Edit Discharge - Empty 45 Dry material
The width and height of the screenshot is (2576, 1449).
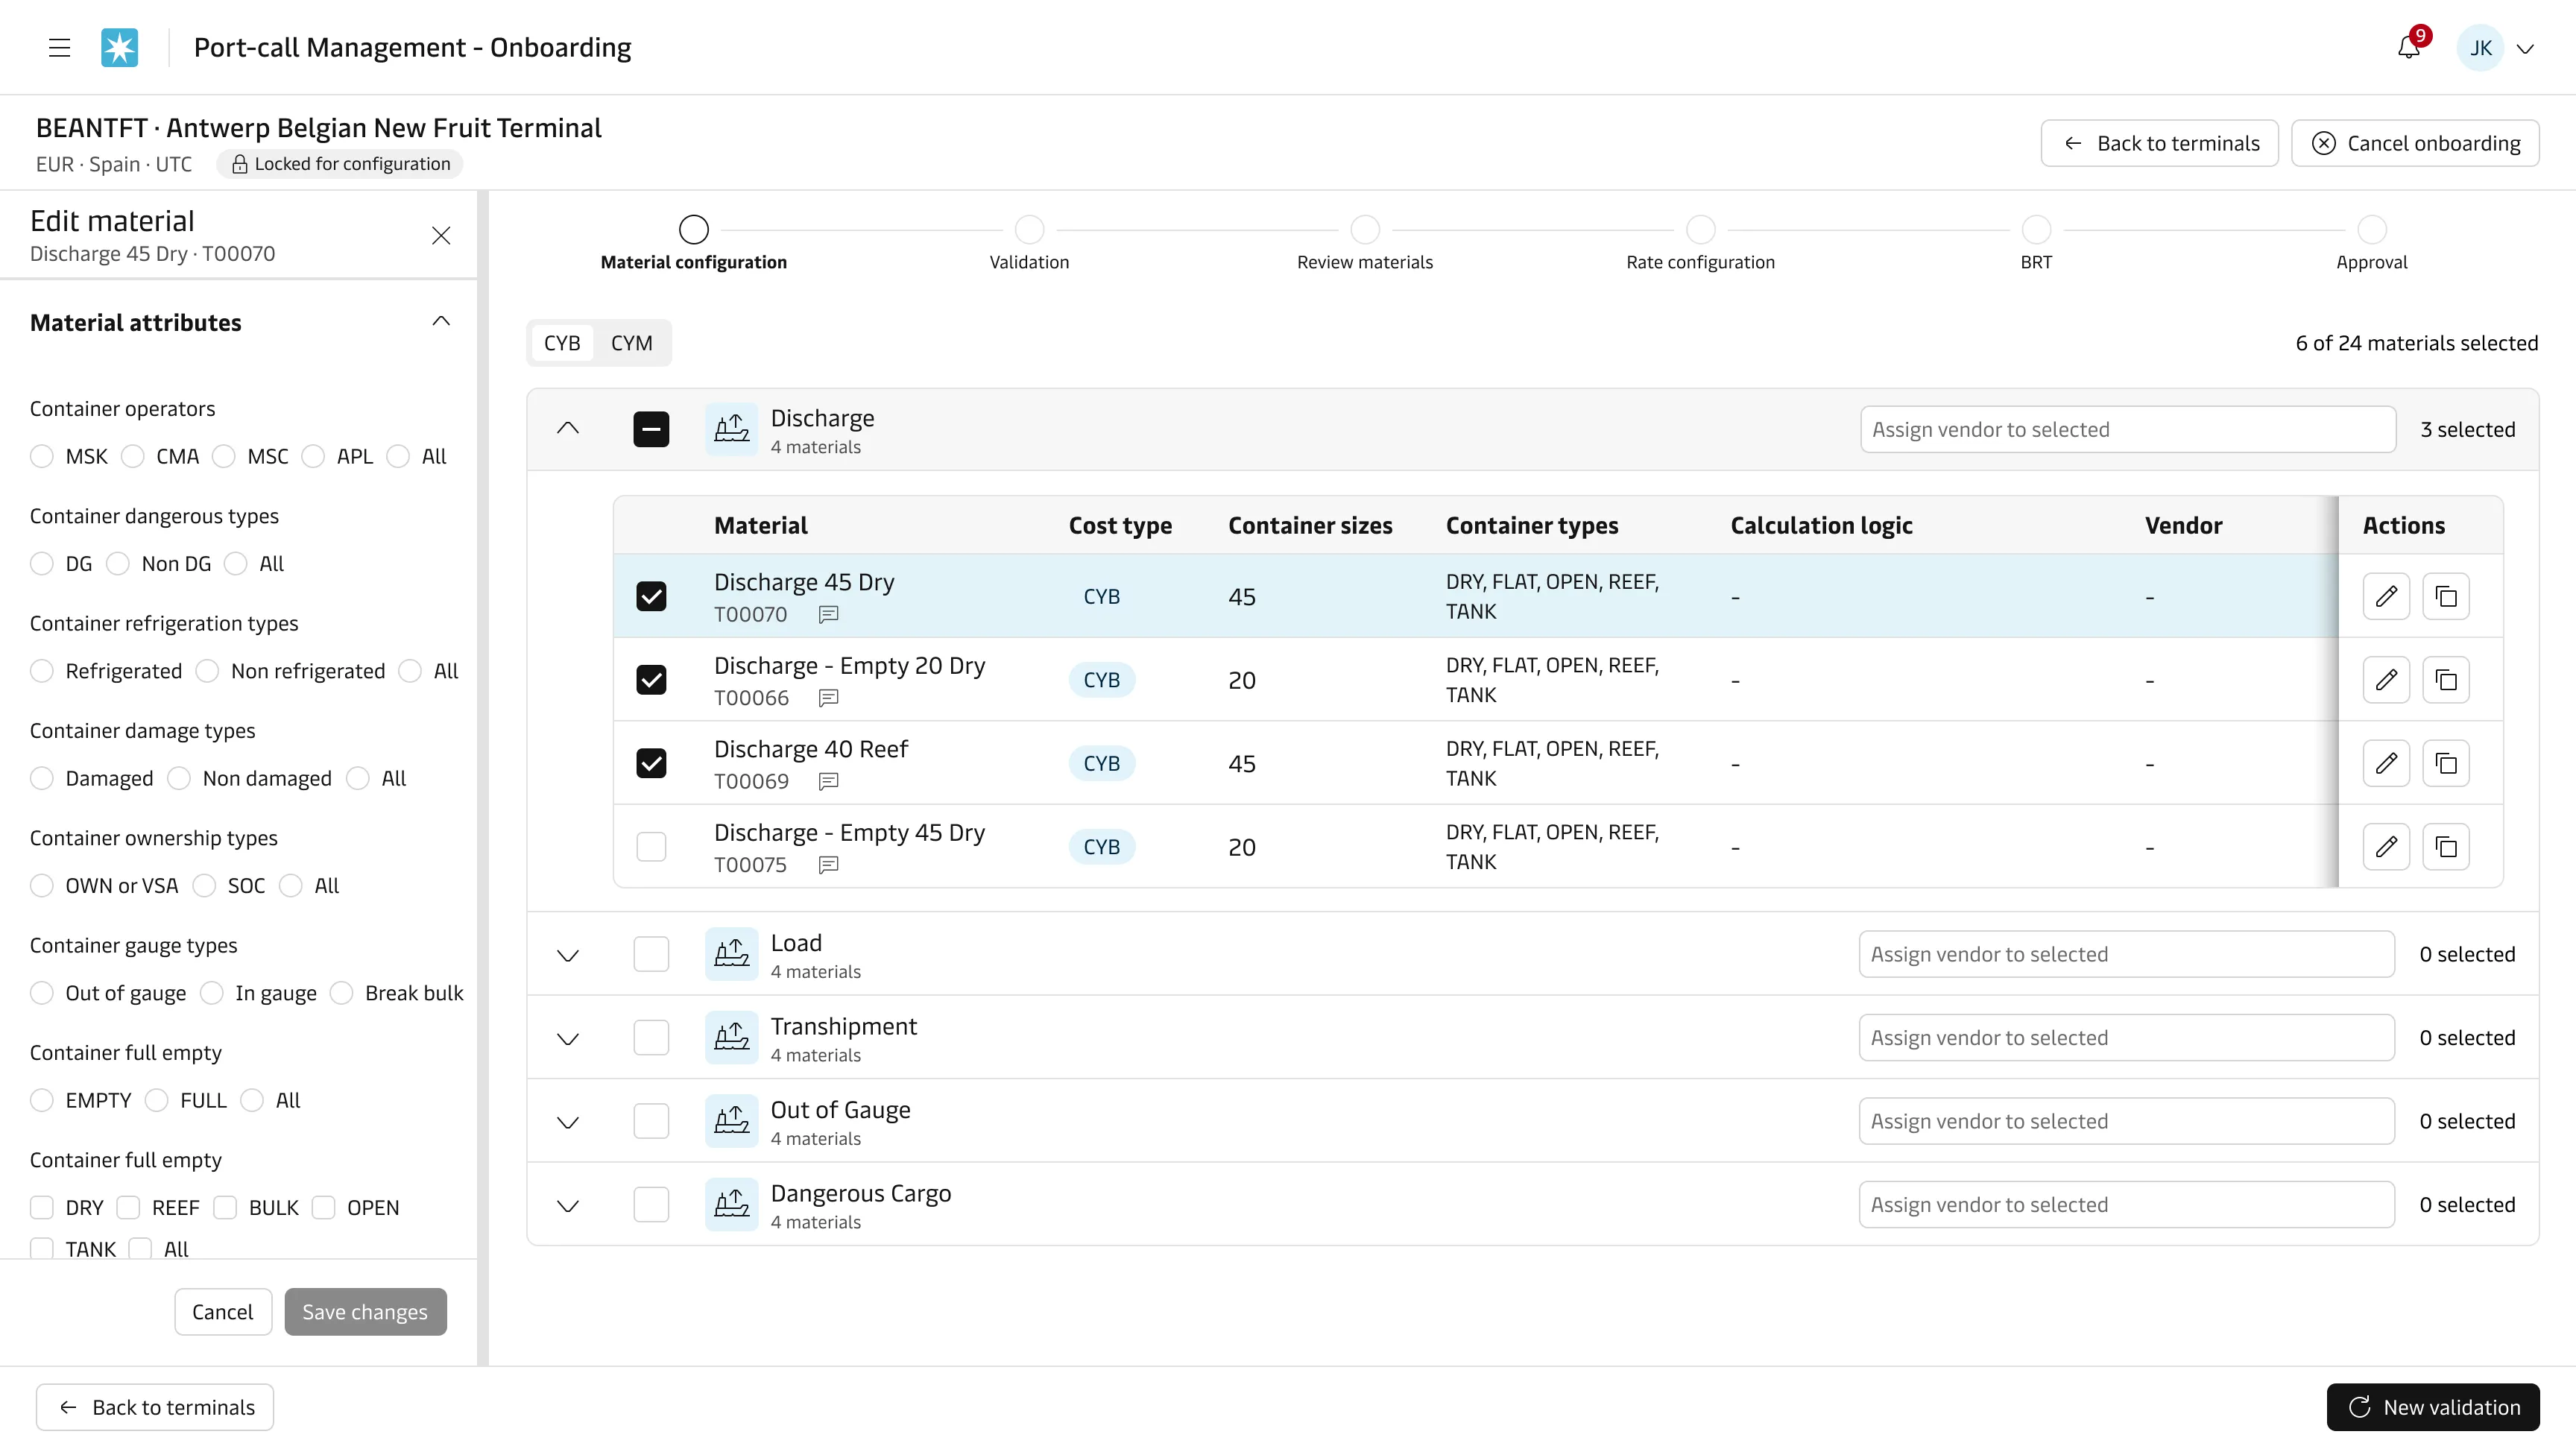2386,847
